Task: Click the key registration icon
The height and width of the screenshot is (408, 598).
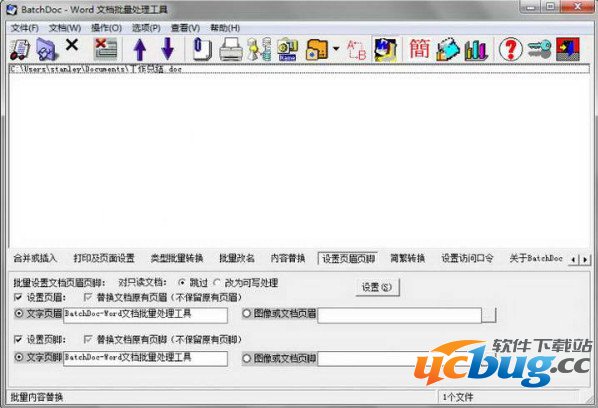Action: [x=539, y=49]
